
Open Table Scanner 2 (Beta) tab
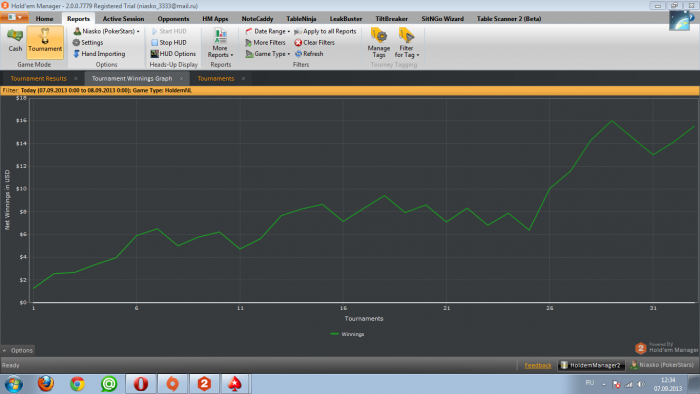(x=509, y=19)
